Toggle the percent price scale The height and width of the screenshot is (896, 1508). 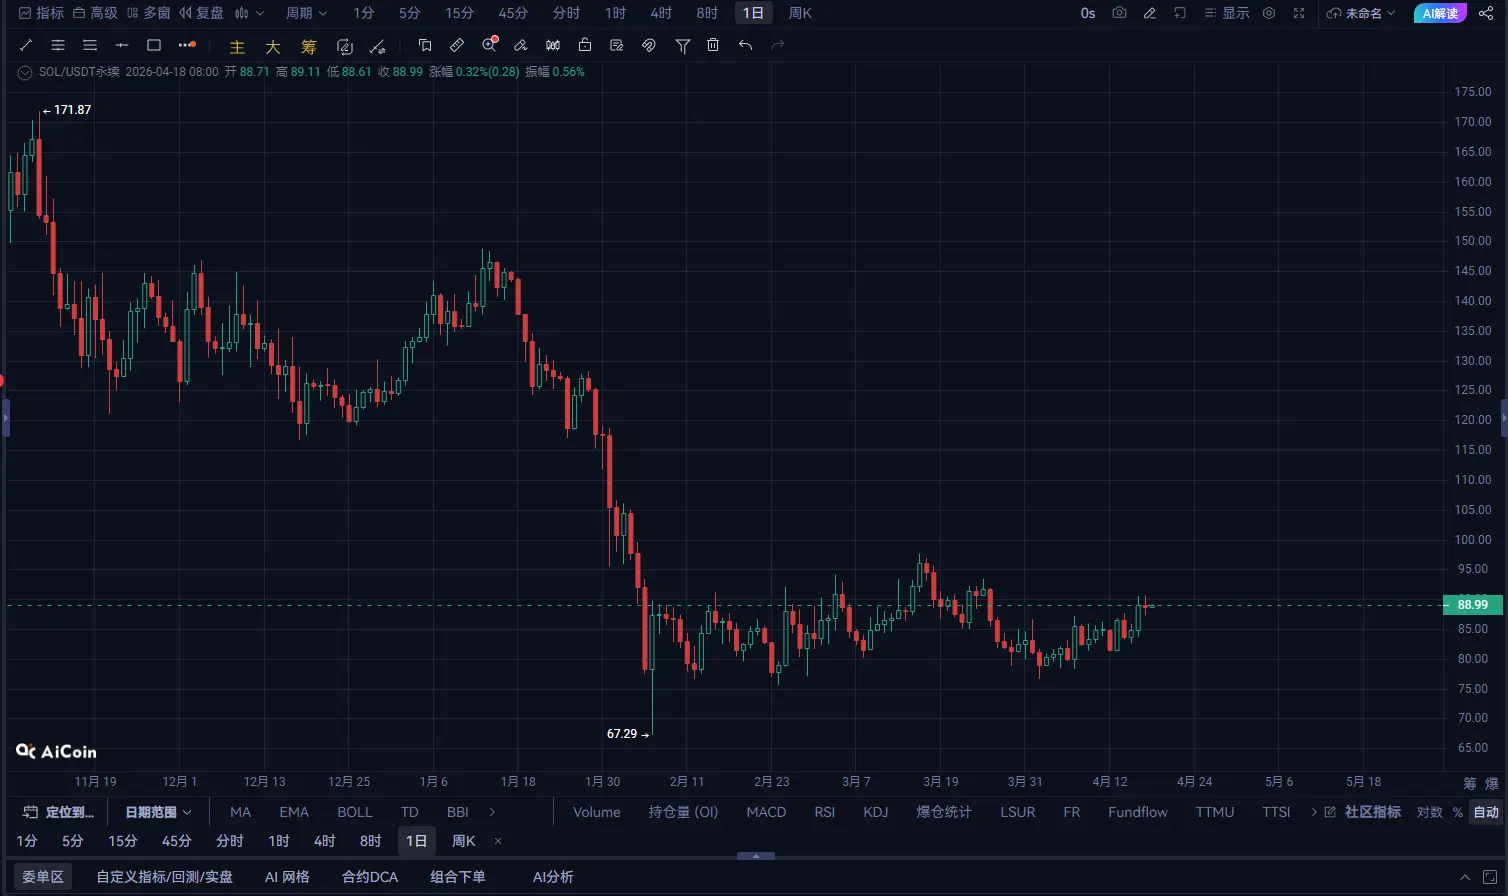pos(1458,812)
